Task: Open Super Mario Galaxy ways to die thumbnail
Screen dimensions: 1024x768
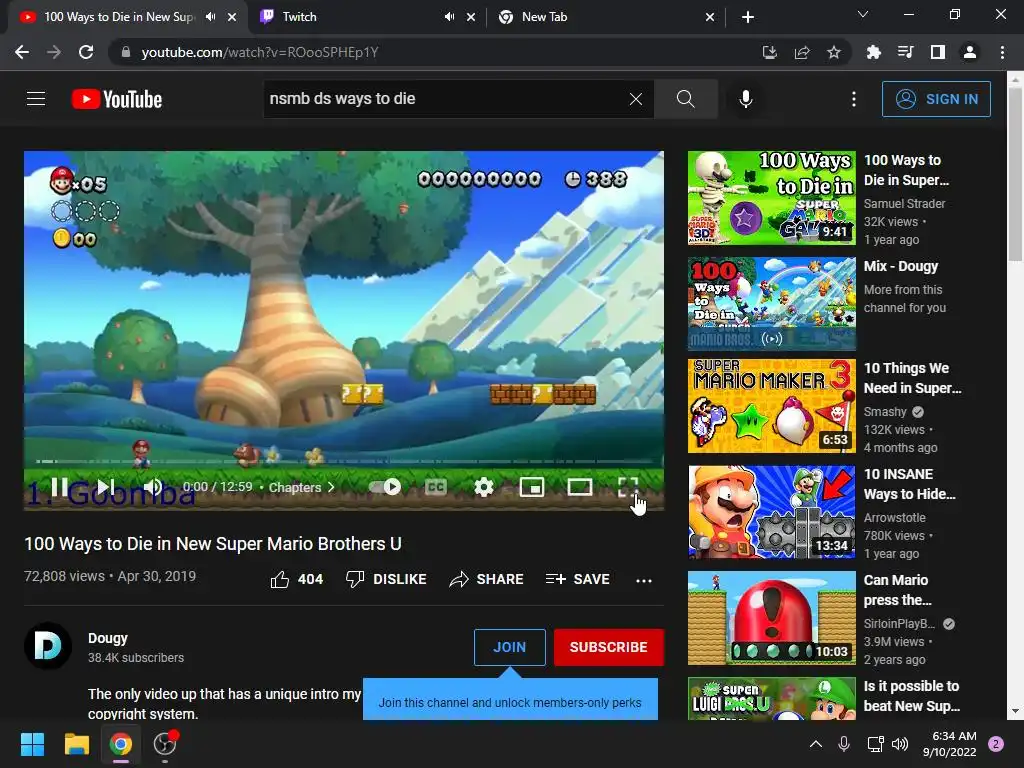Action: tap(771, 198)
